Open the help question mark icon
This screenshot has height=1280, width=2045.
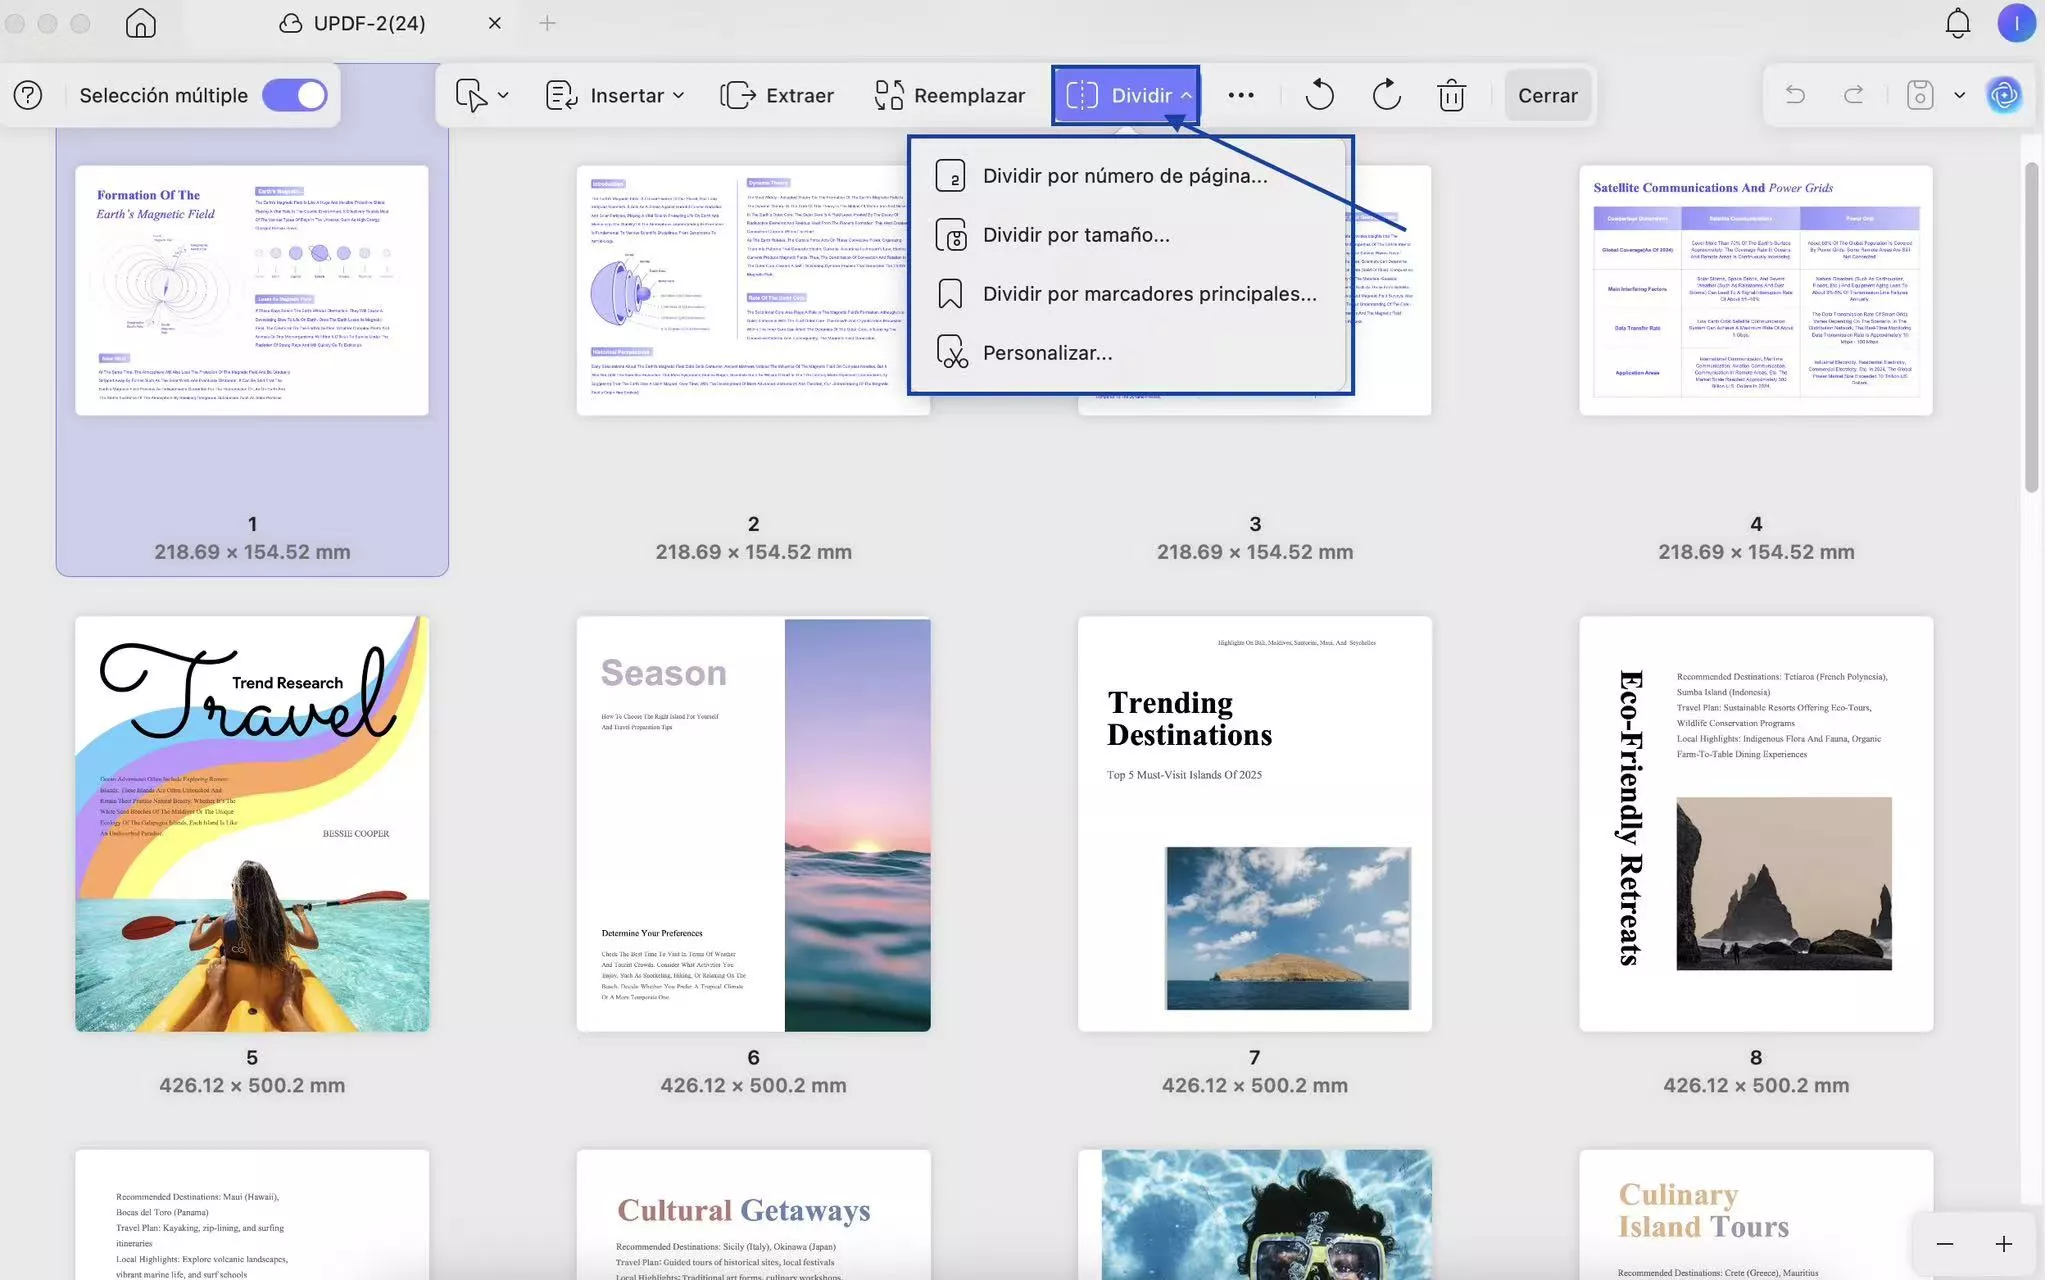click(x=28, y=95)
